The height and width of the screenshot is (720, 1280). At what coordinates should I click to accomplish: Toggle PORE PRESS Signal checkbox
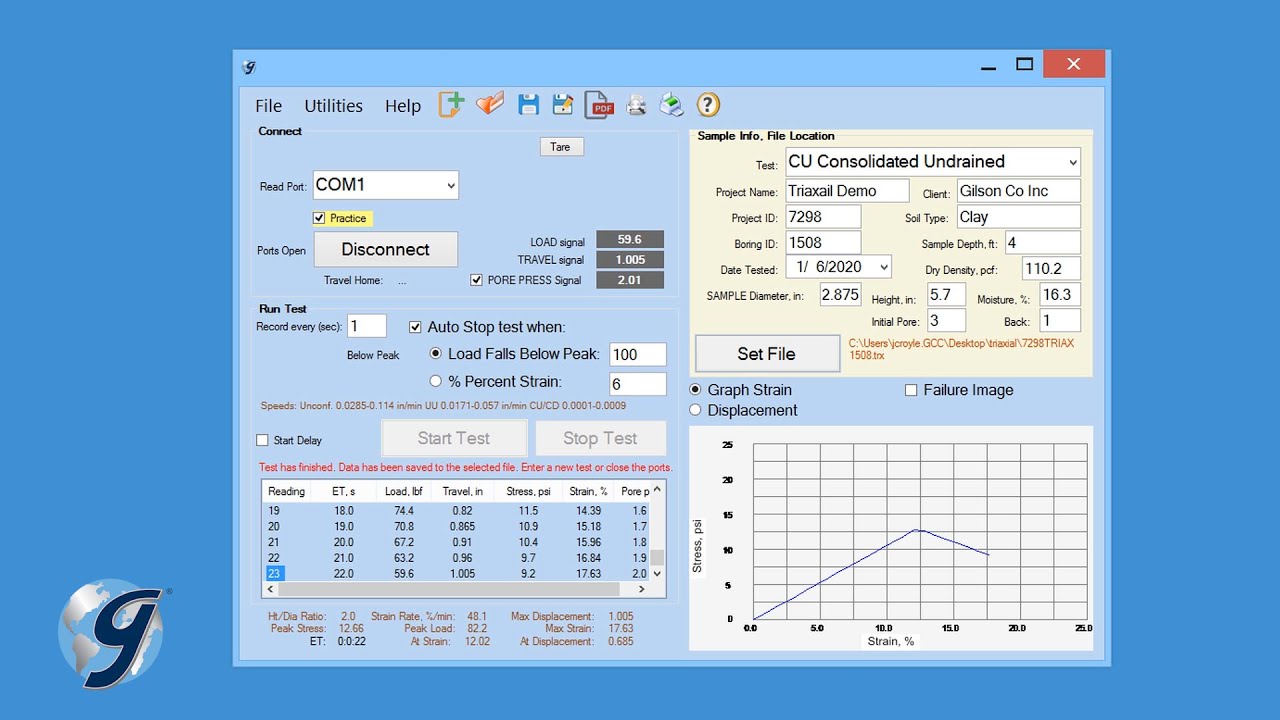coord(477,280)
